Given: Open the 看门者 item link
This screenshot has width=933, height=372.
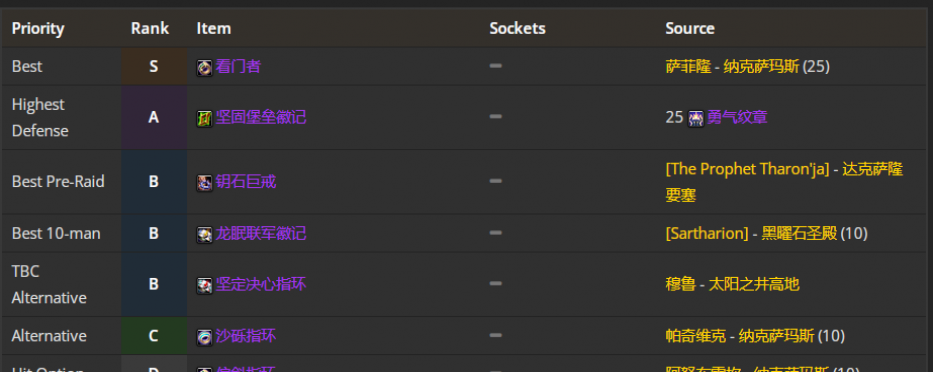Looking at the screenshot, I should click(238, 66).
